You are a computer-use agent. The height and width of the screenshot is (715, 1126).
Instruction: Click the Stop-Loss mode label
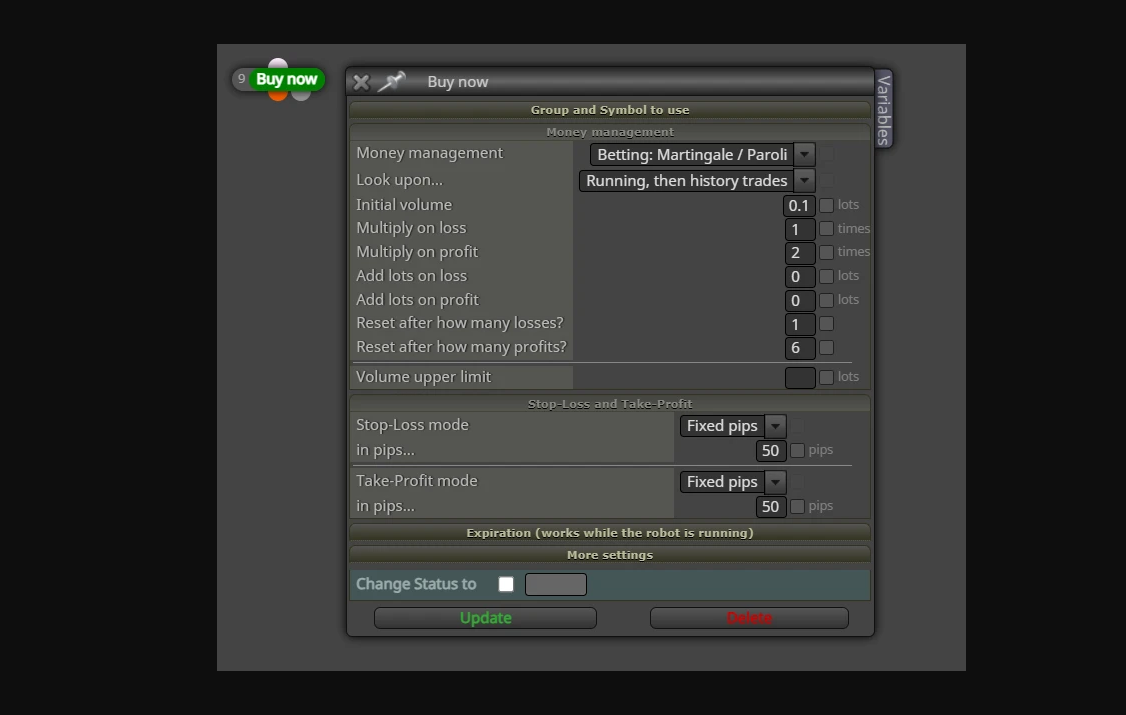(412, 425)
